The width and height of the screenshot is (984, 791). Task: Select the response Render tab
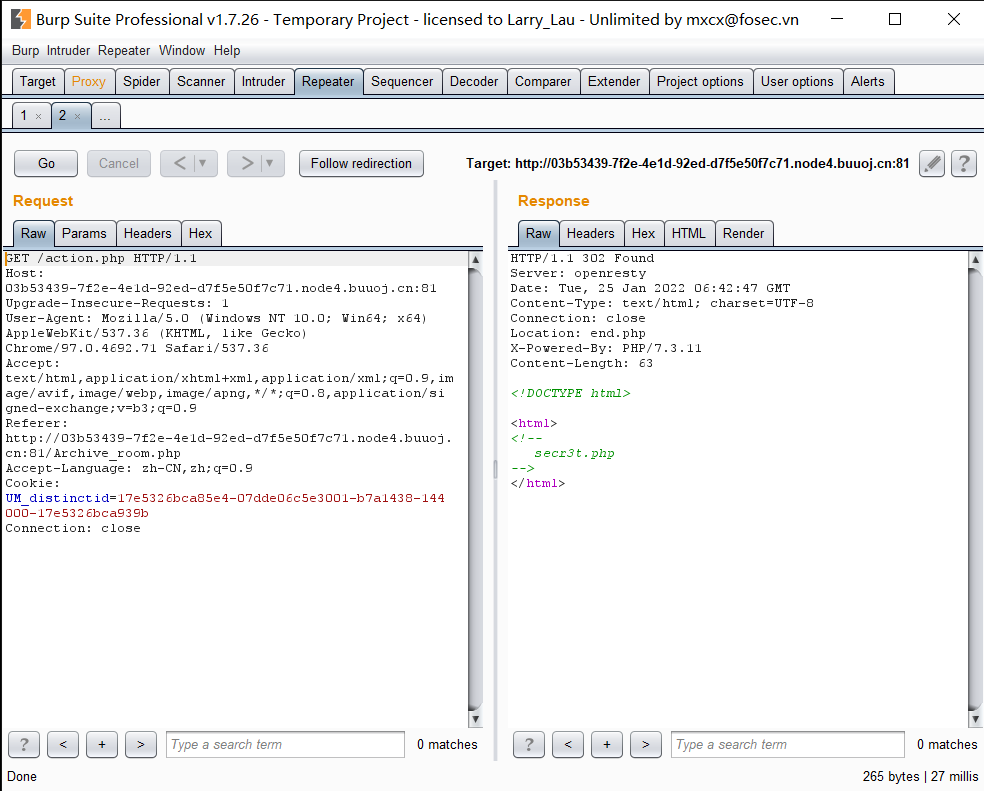743,233
